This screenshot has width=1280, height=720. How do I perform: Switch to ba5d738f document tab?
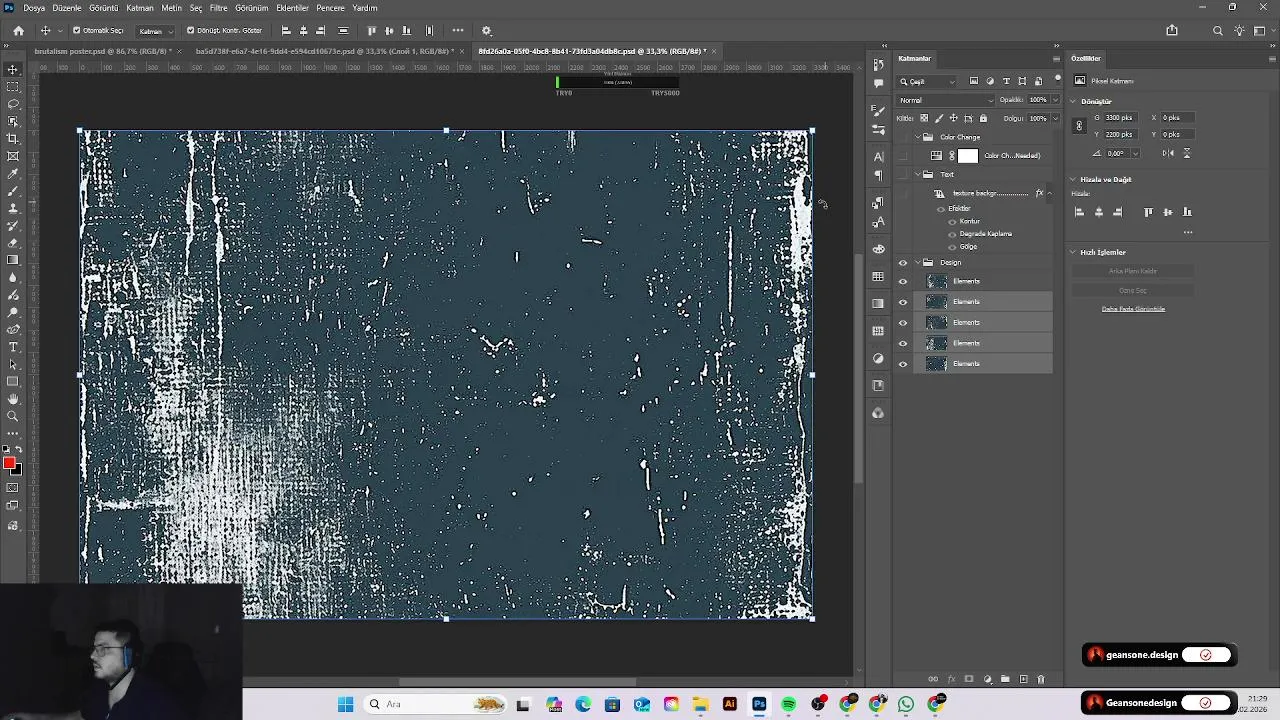point(323,51)
